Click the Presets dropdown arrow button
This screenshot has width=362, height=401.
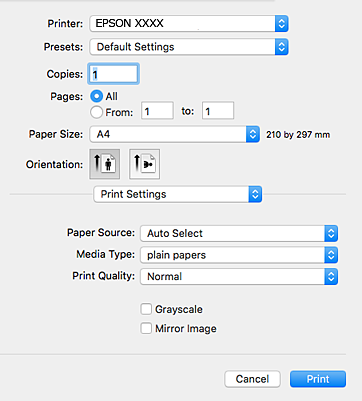pos(281,47)
